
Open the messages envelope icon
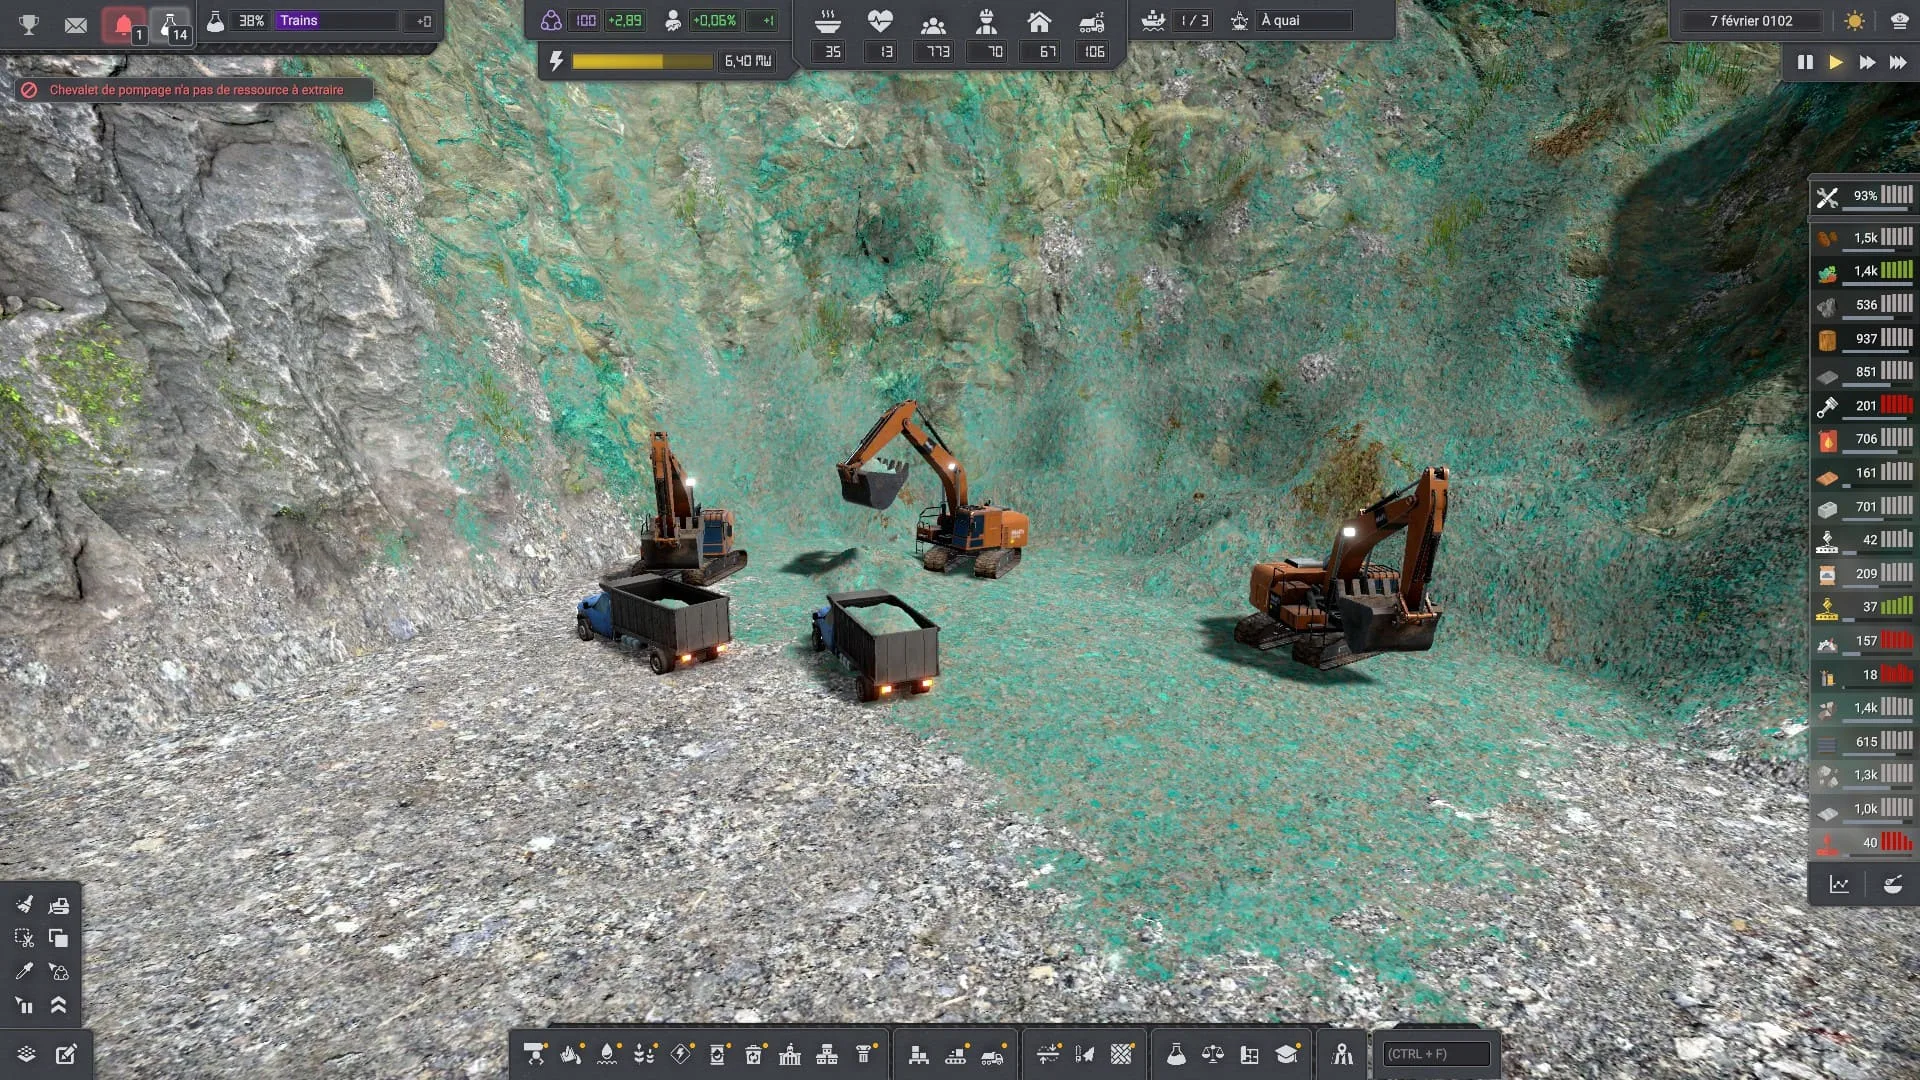pyautogui.click(x=76, y=24)
